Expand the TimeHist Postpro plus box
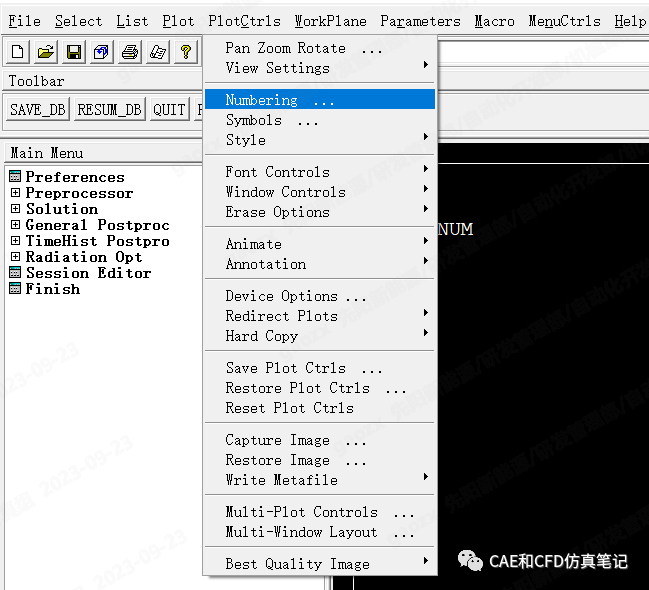Image resolution: width=649 pixels, height=590 pixels. (15, 241)
